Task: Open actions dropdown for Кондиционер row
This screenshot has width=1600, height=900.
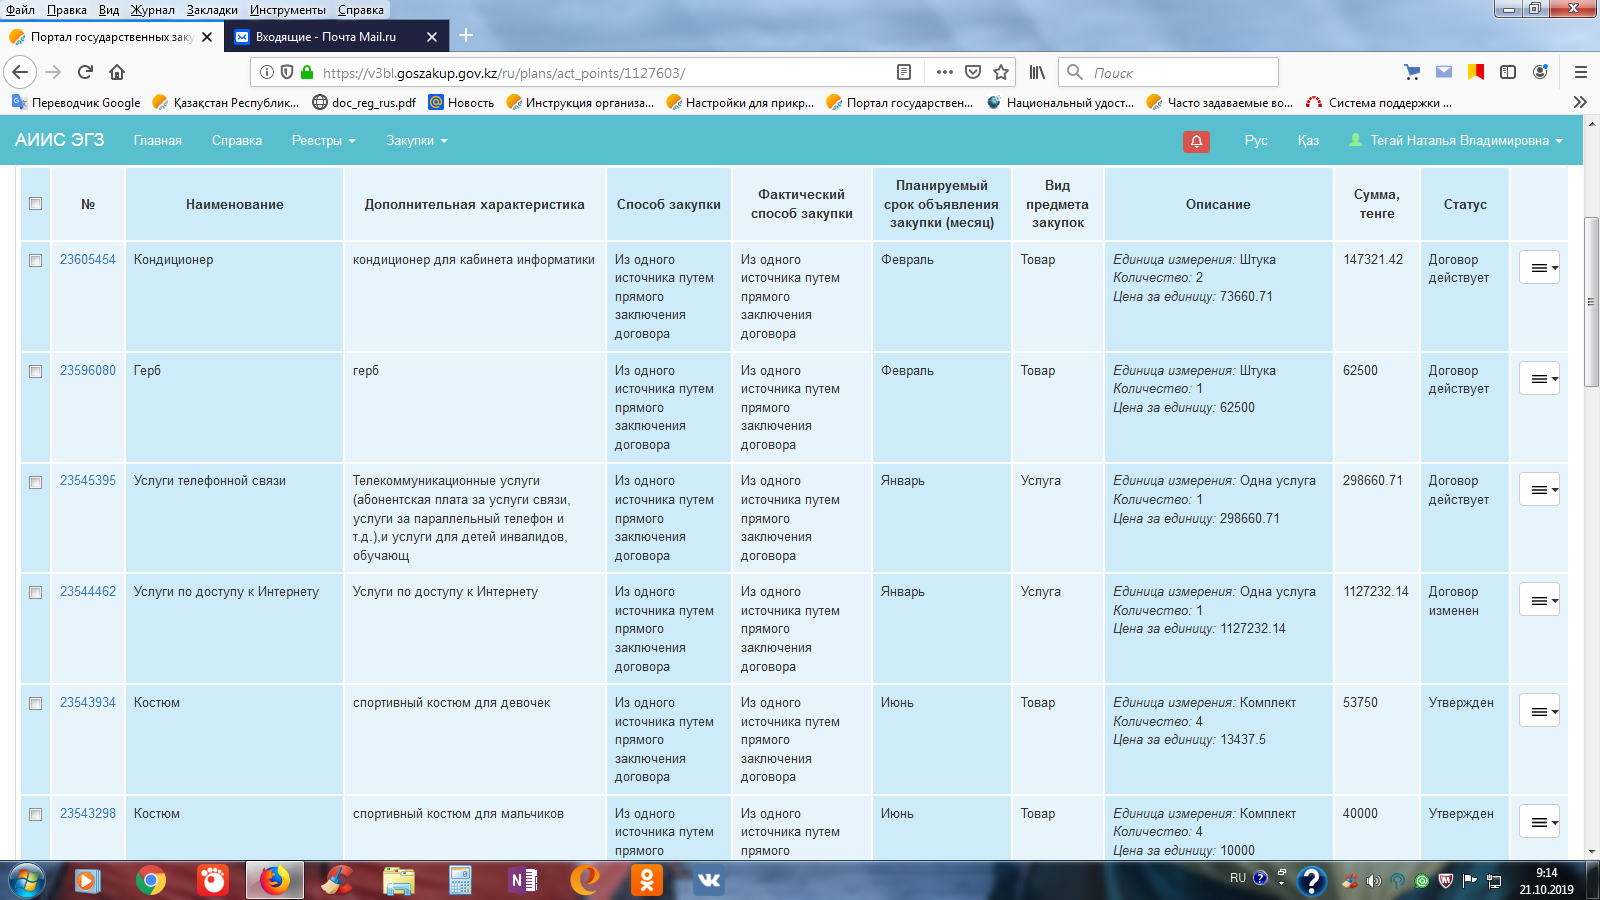Action: [x=1539, y=267]
